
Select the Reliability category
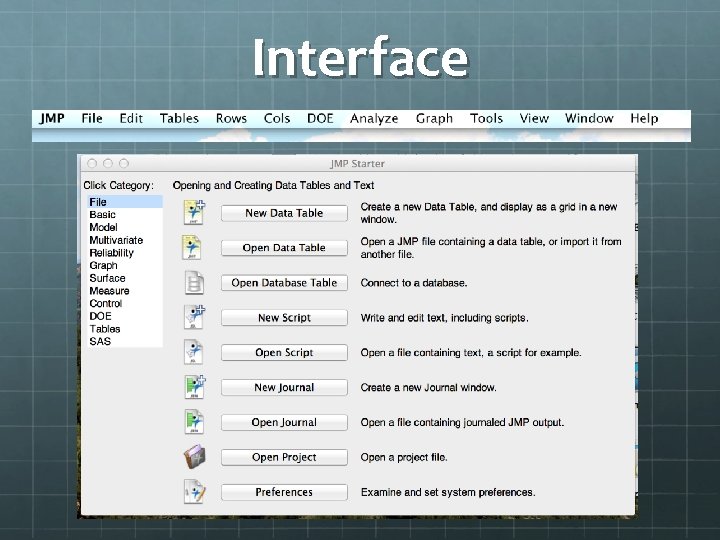[125, 253]
